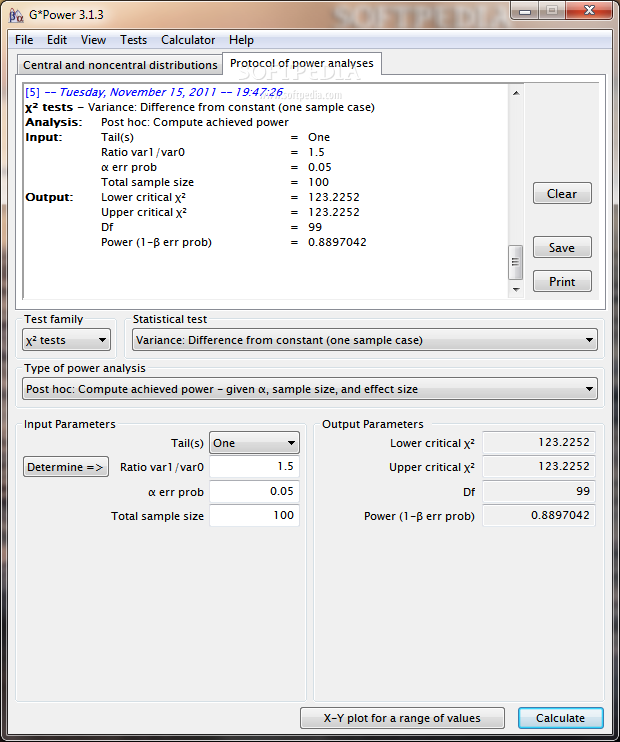Image resolution: width=620 pixels, height=742 pixels.
Task: Click the protocol scrollbar thumb
Action: (x=516, y=262)
